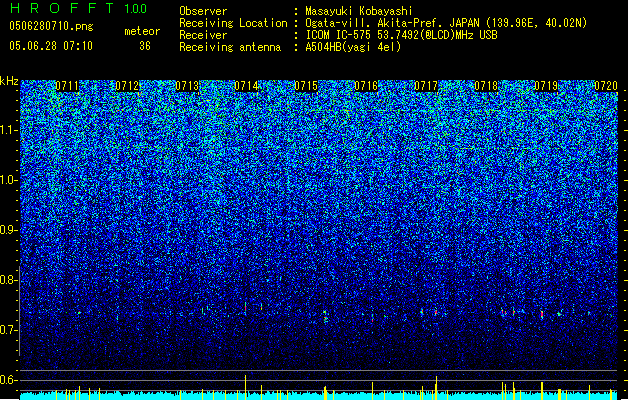Click the 0.7 kHz axis tick label
Viewport: 629px width, 400px height.
coord(8,330)
